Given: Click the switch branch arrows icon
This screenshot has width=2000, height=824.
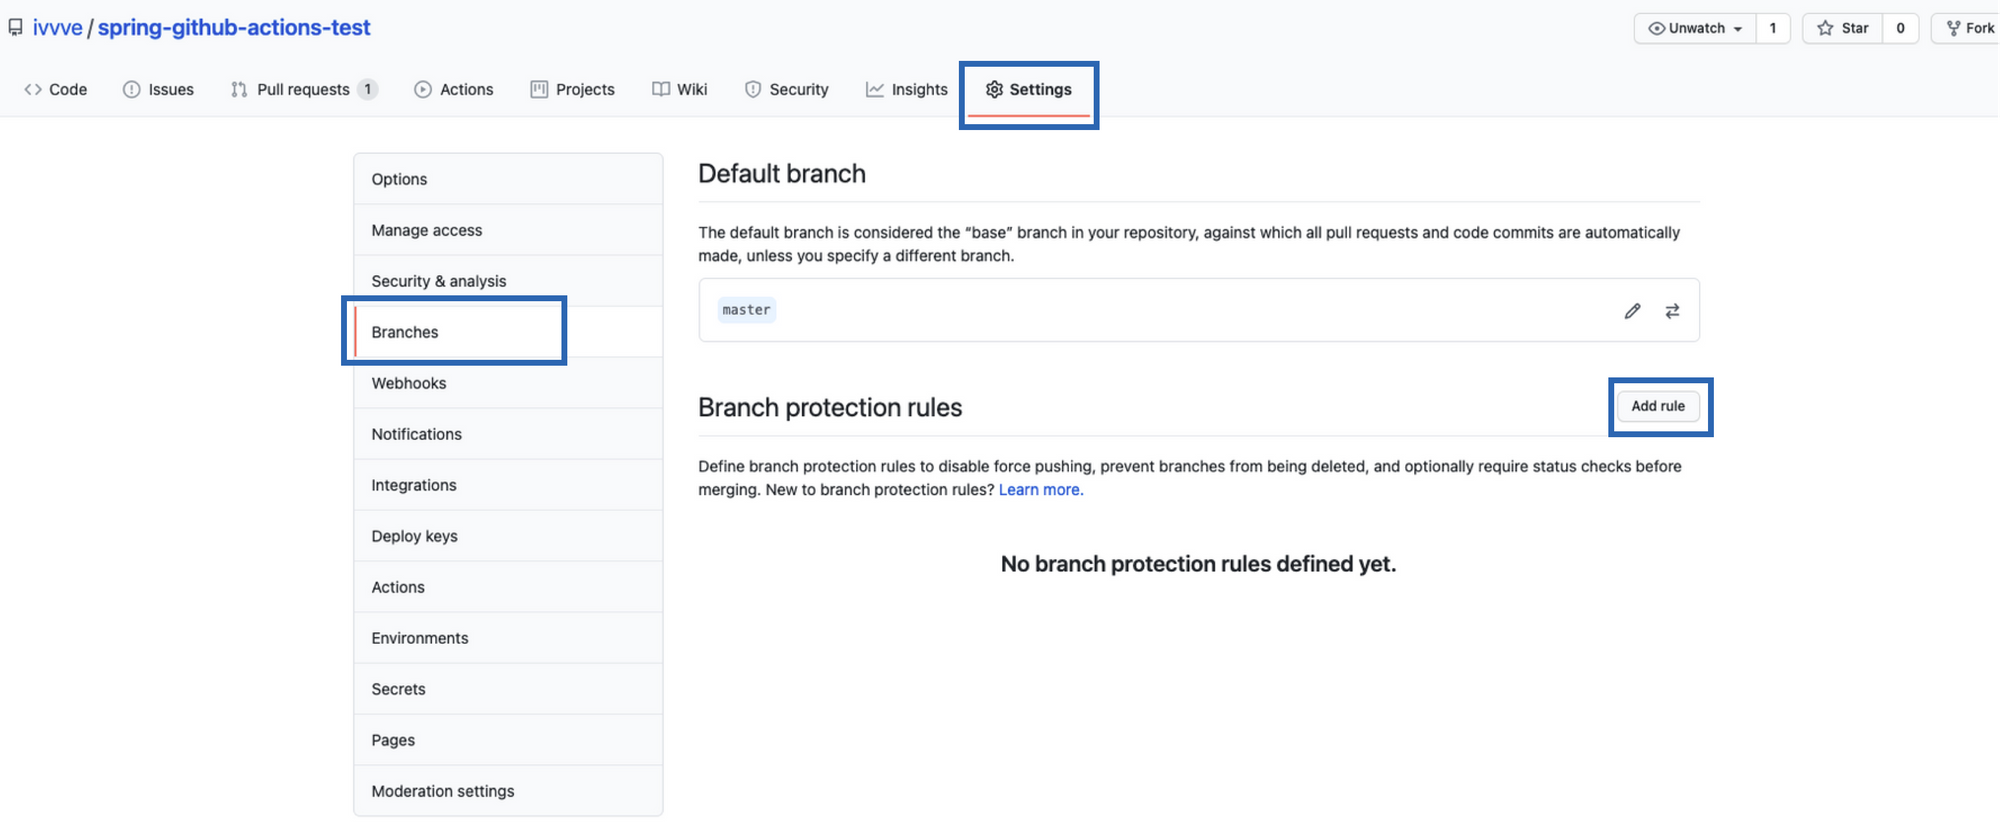Looking at the screenshot, I should (x=1672, y=311).
